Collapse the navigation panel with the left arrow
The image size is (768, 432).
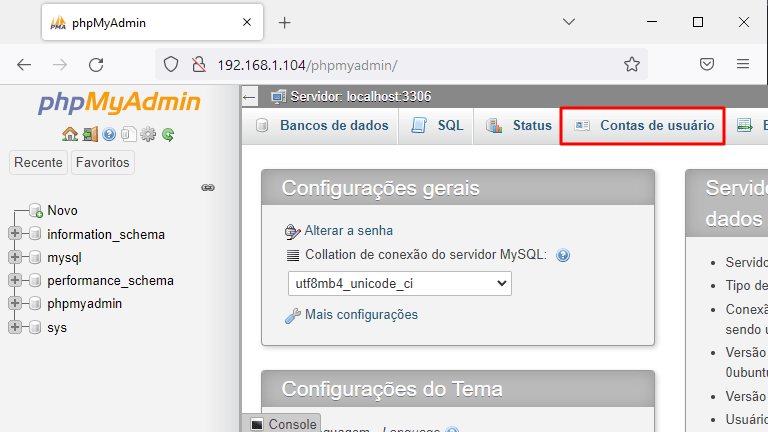point(249,97)
